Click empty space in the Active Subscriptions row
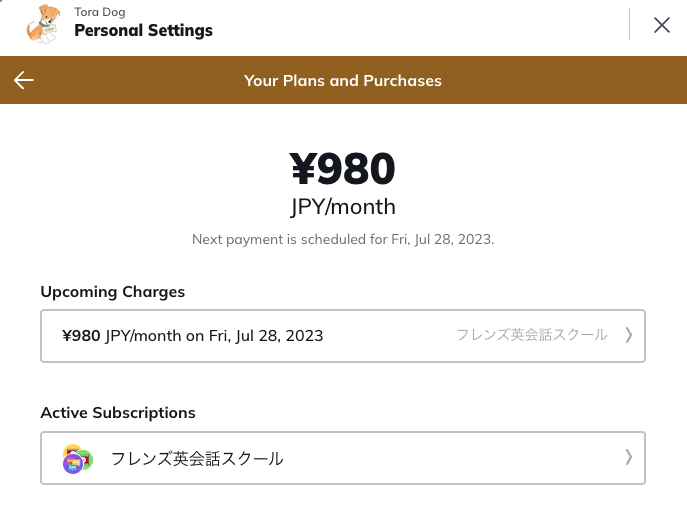 tap(450, 459)
